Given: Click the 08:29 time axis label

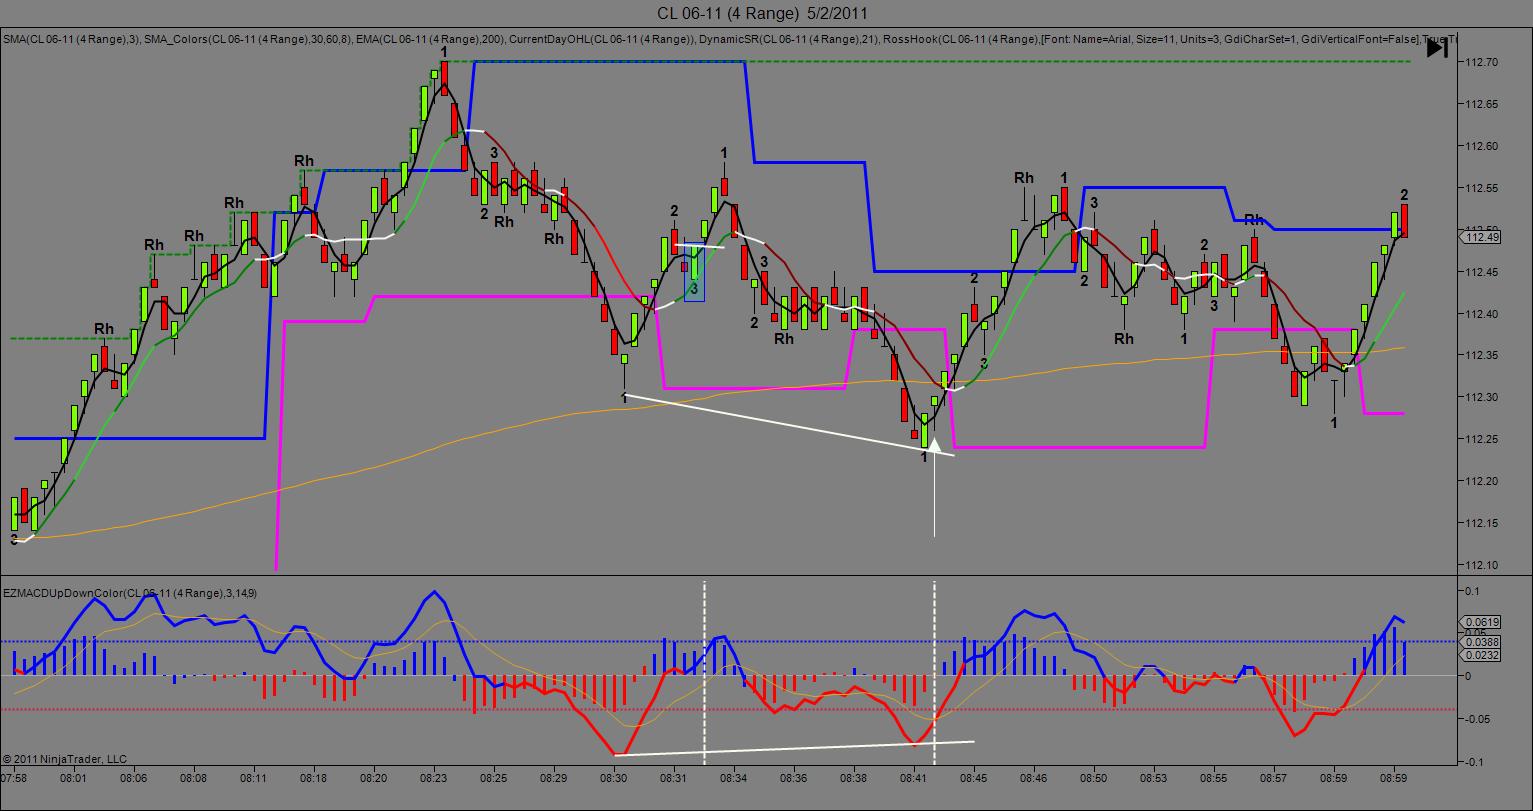Looking at the screenshot, I should tap(554, 777).
